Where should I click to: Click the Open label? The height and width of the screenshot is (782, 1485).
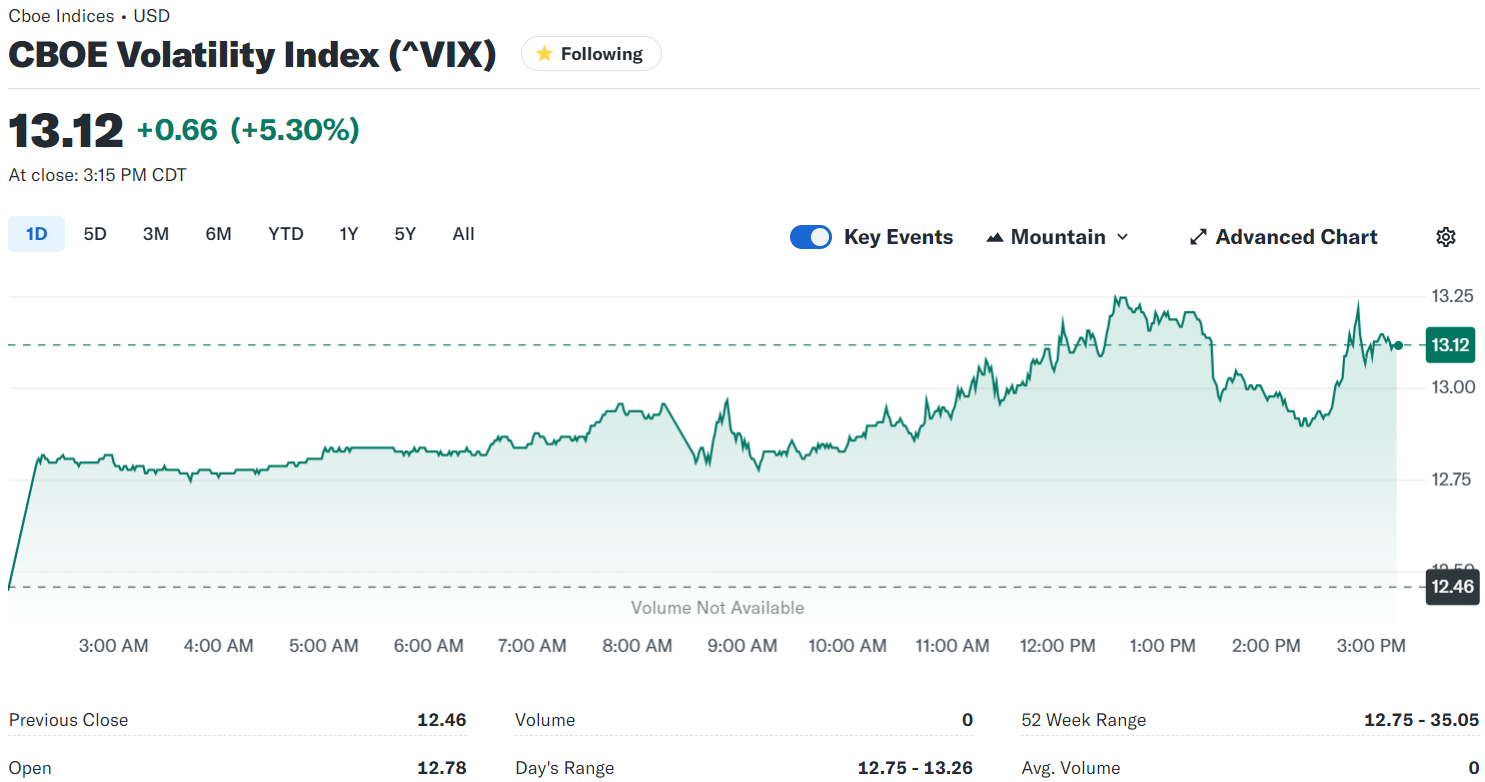30,768
